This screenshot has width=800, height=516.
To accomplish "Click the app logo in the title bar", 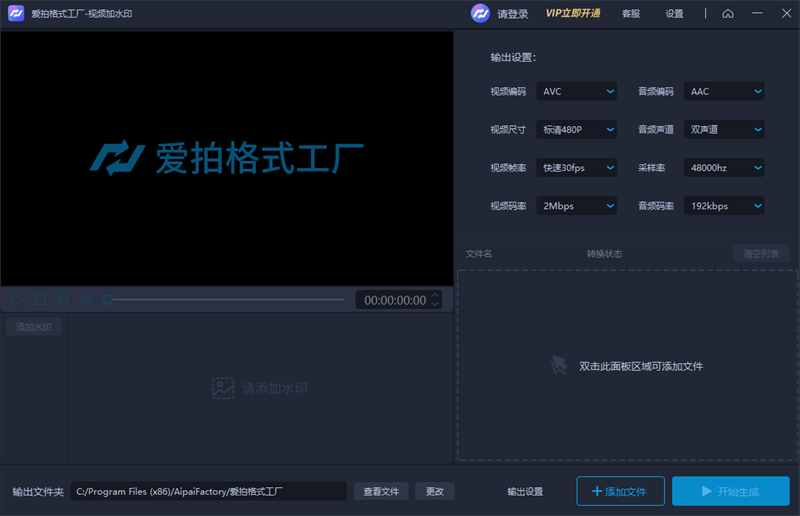I will click(x=16, y=13).
